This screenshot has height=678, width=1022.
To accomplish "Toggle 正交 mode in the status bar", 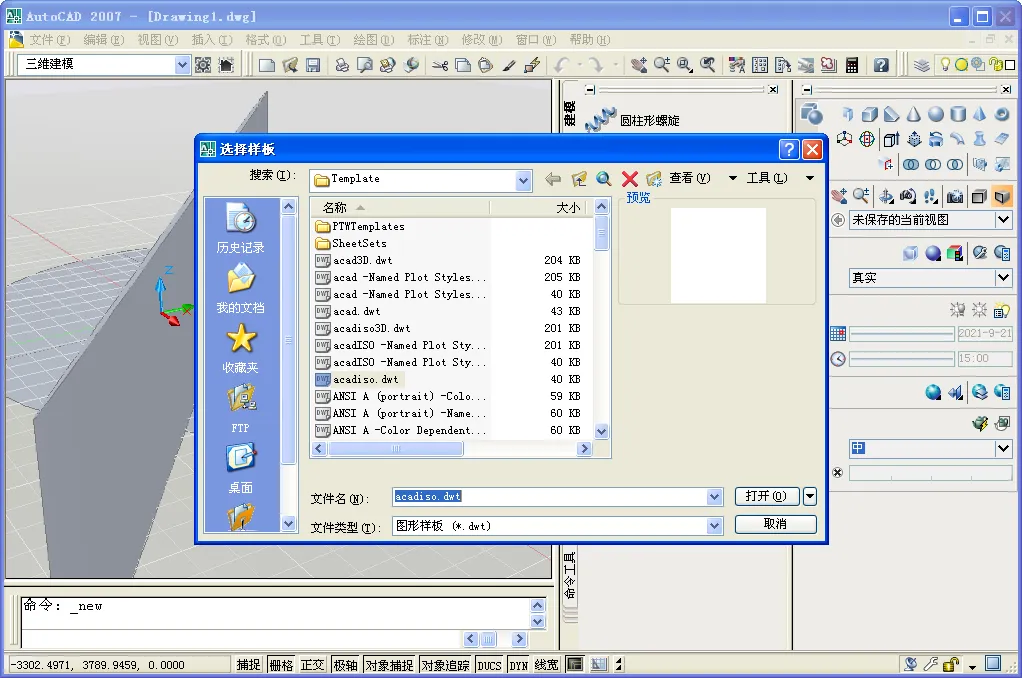I will coord(313,664).
